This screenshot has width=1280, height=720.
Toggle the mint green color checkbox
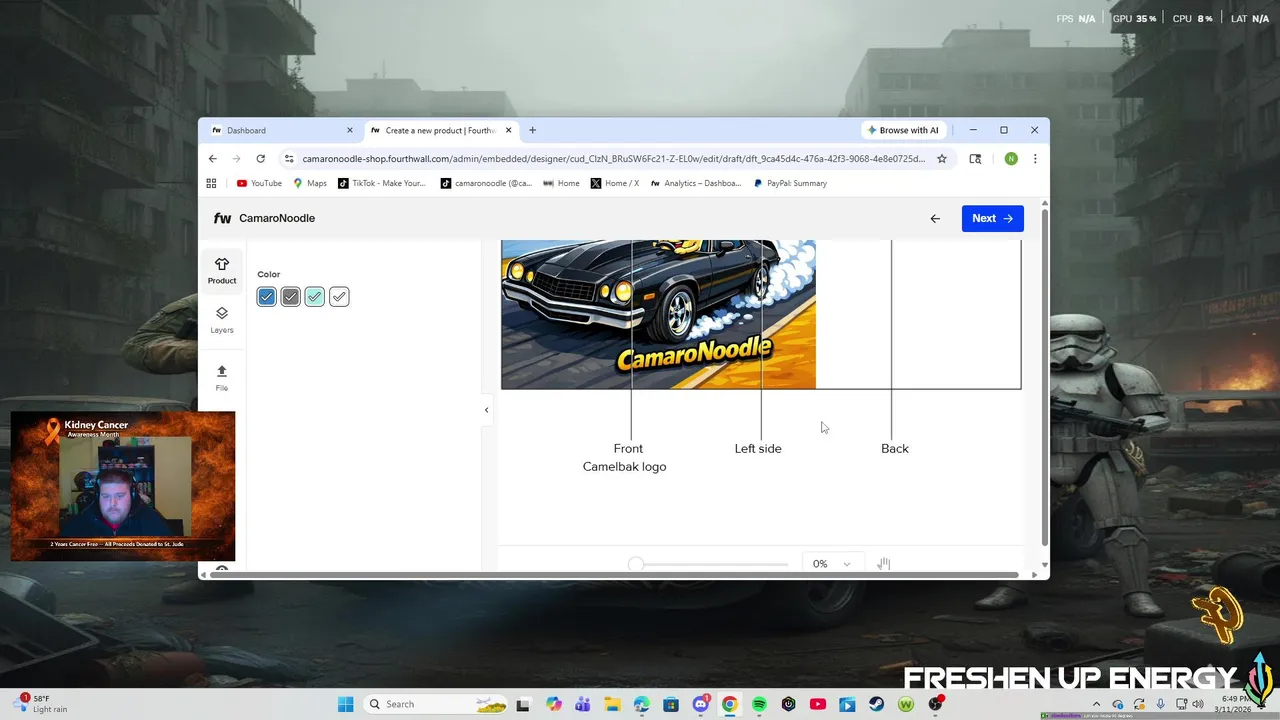coord(315,297)
